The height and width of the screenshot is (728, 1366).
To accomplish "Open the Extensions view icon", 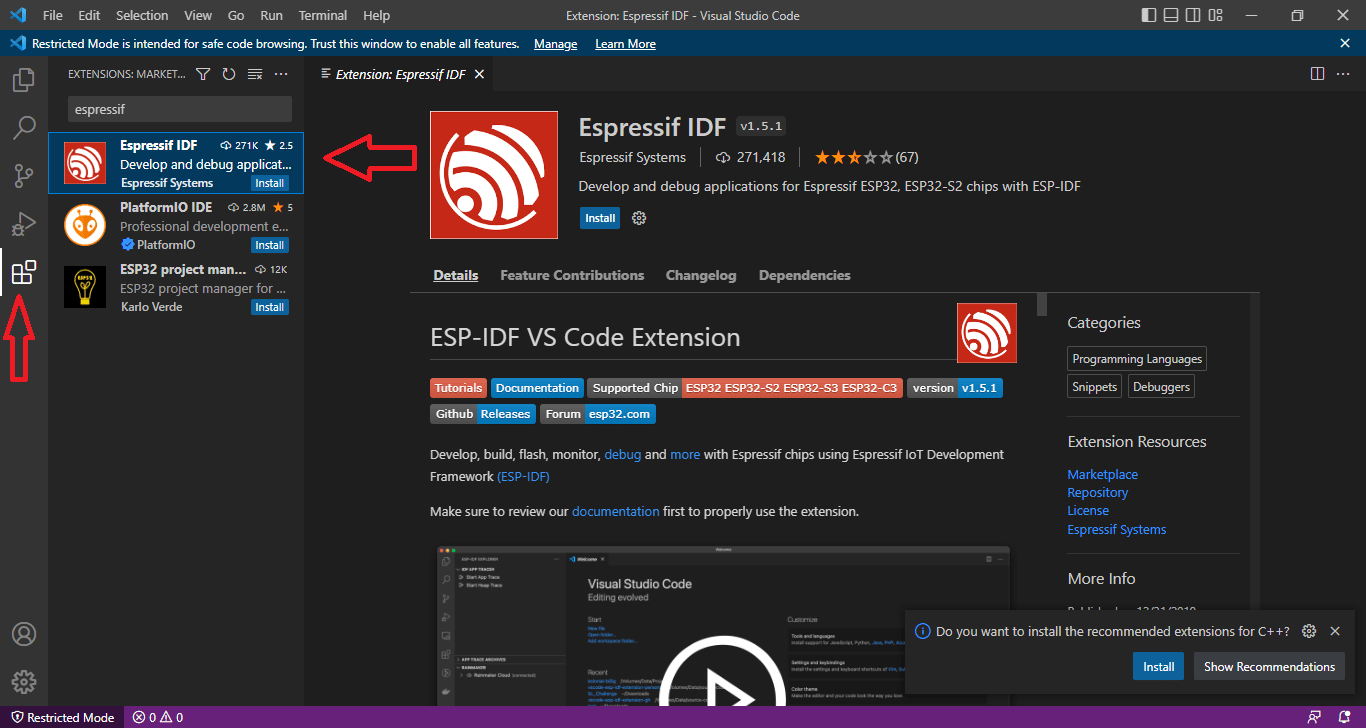I will pos(24,272).
